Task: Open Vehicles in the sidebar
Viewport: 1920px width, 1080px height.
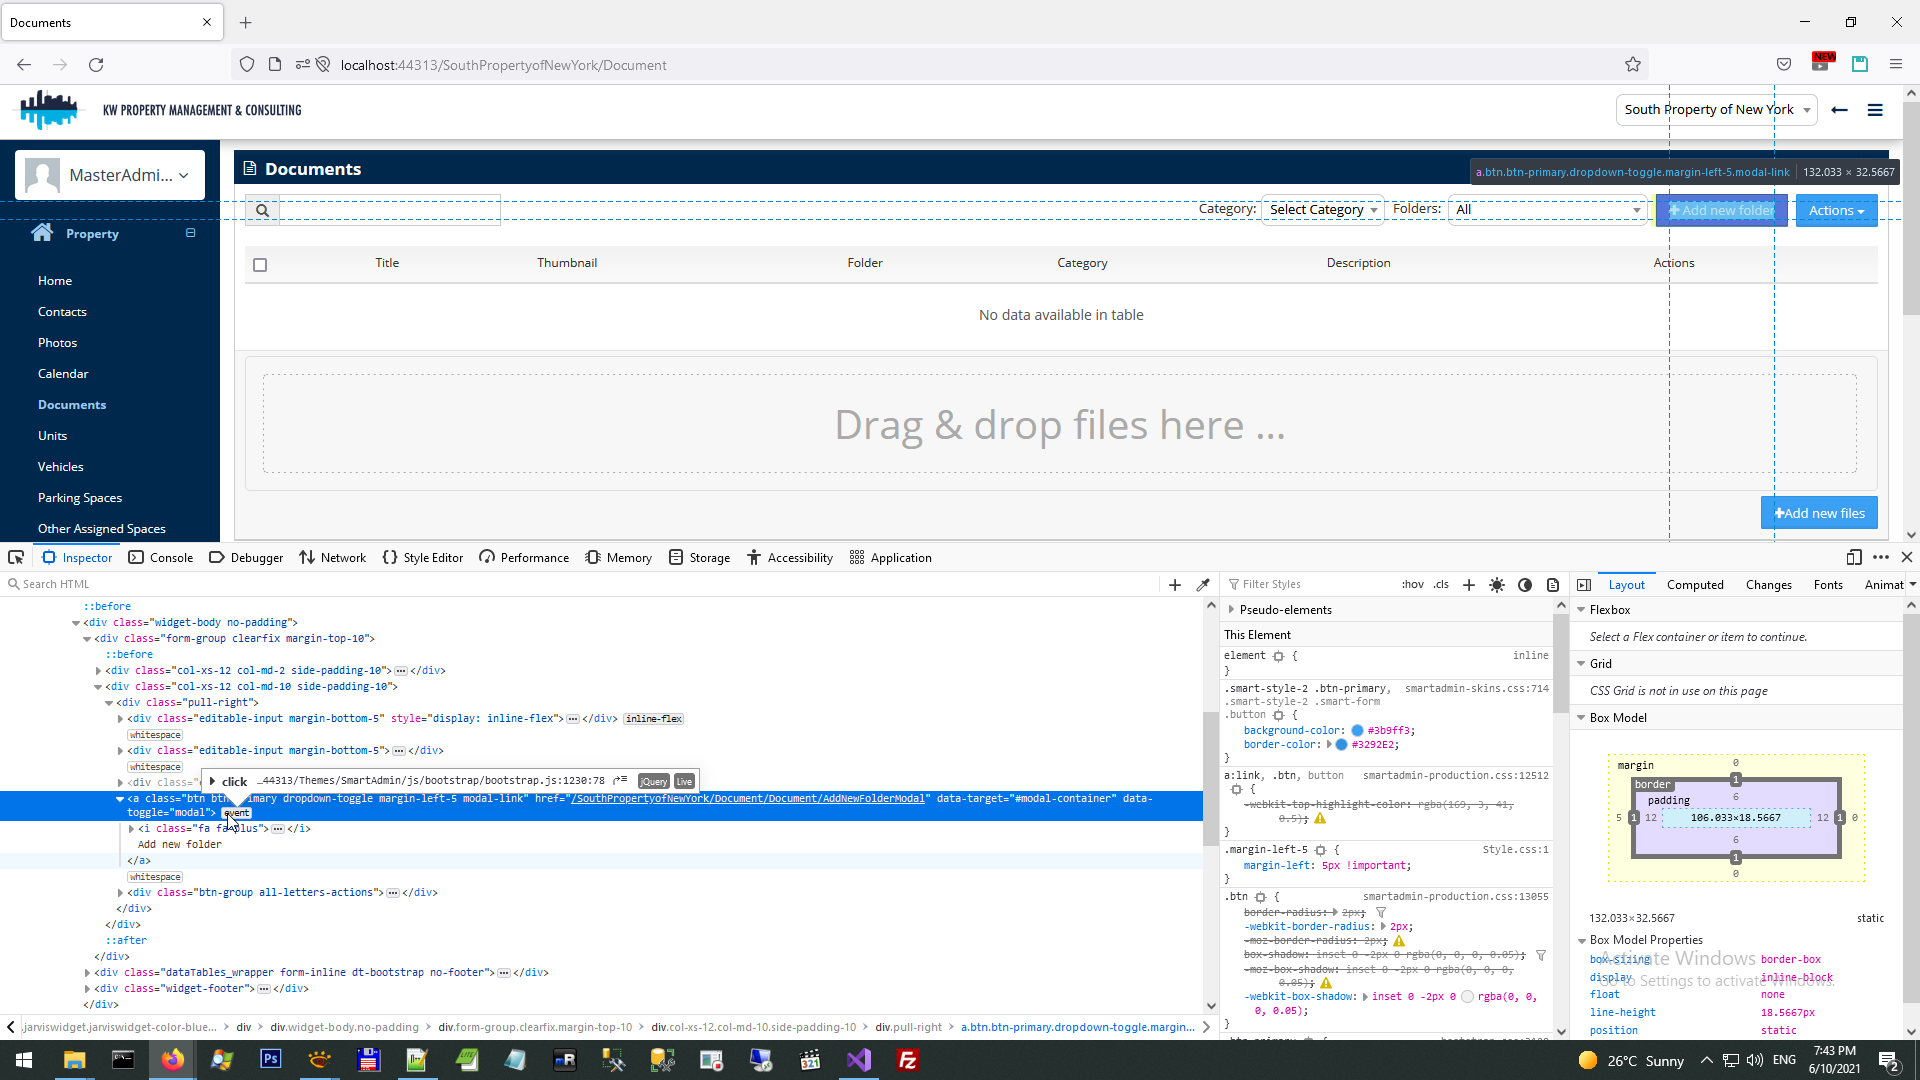Action: coord(61,467)
